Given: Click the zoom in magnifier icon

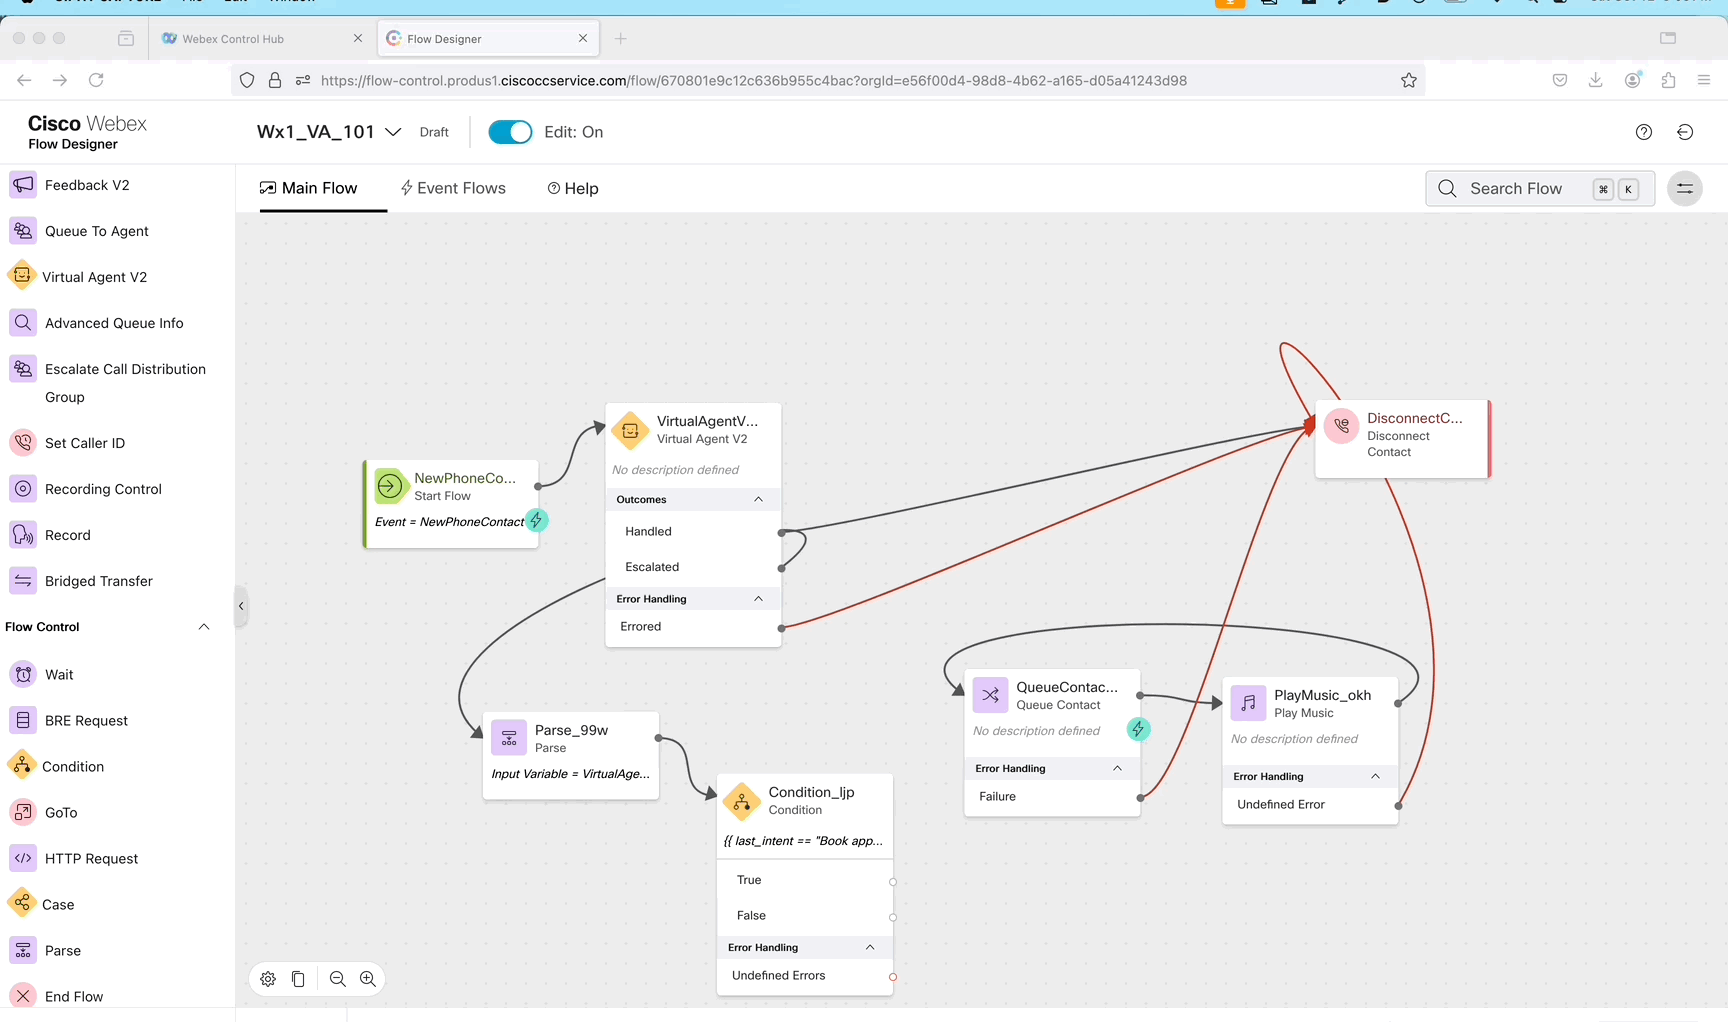Looking at the screenshot, I should click(x=368, y=979).
